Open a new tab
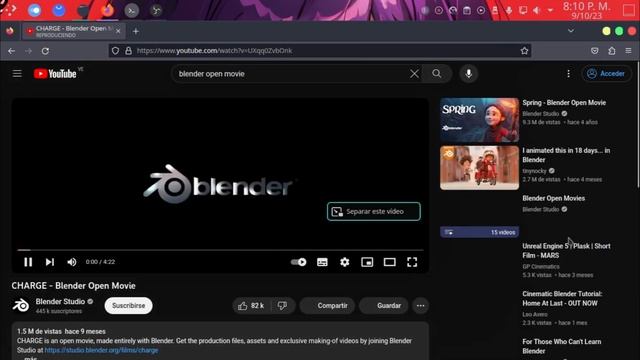The width and height of the screenshot is (640, 360). click(x=136, y=31)
